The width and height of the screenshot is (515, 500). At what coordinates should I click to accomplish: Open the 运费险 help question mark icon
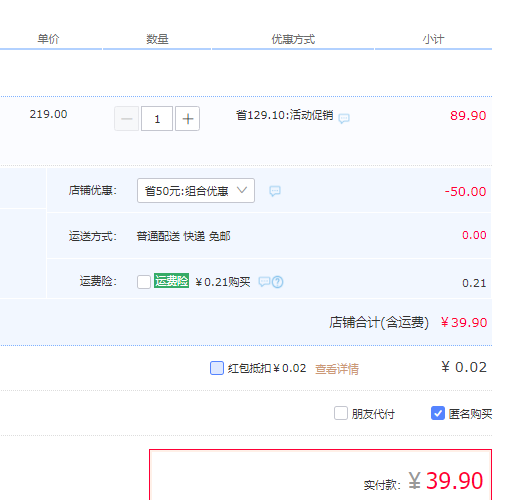click(x=278, y=282)
